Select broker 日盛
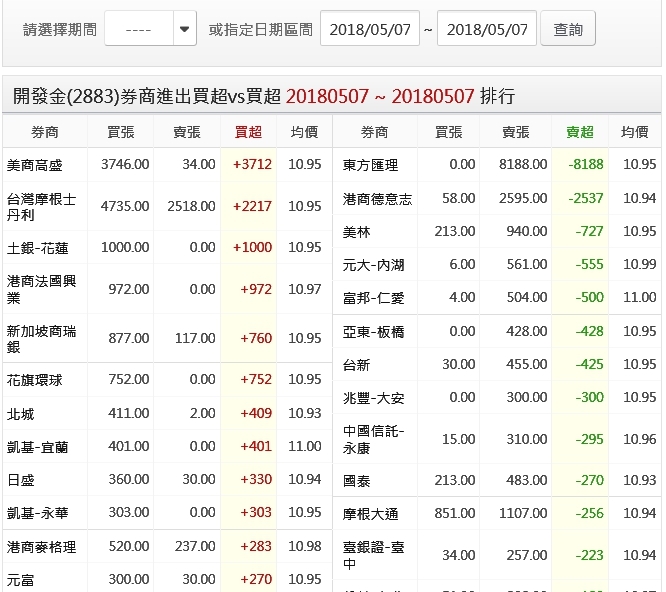Screen dimensions: 666x592 [20, 479]
